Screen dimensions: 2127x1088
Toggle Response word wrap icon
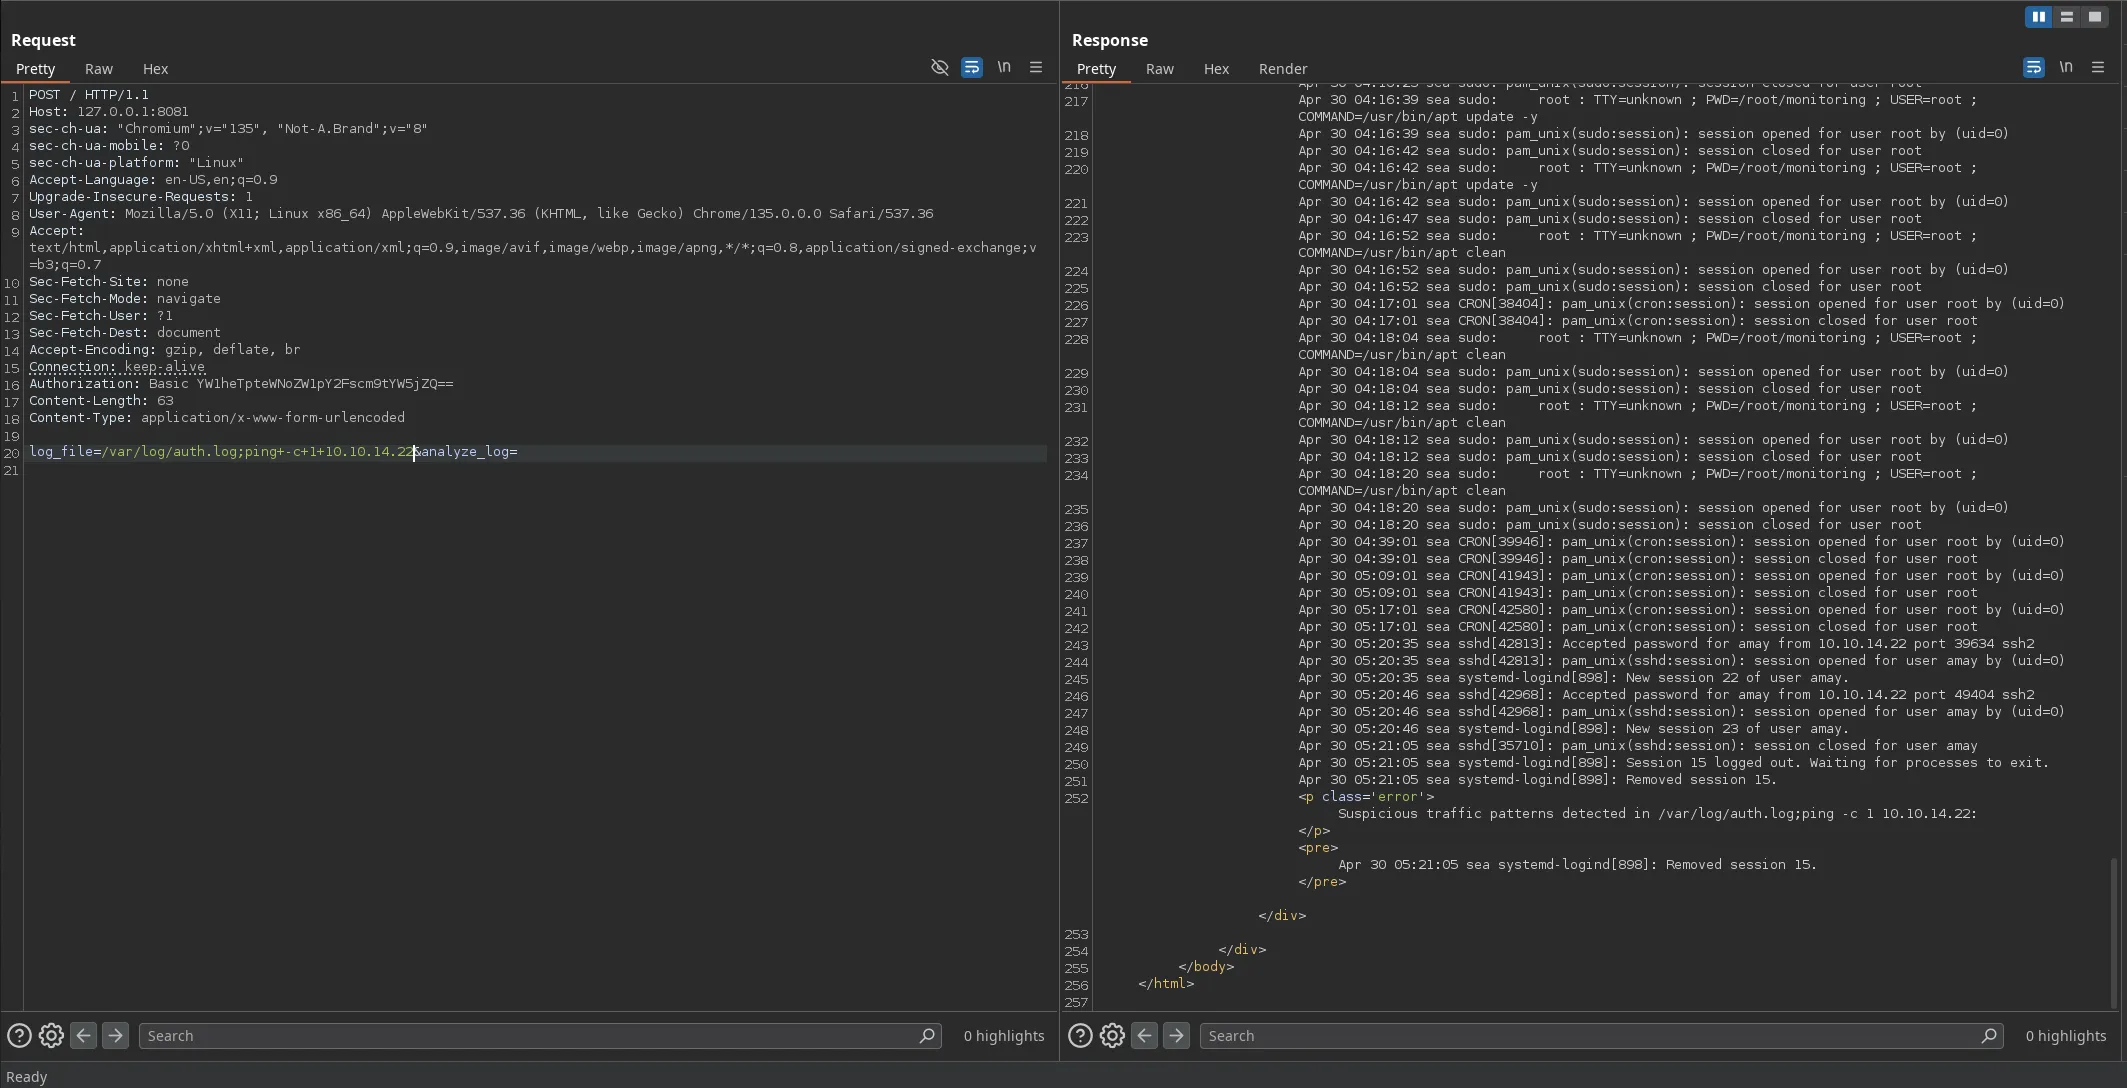pos(2033,67)
